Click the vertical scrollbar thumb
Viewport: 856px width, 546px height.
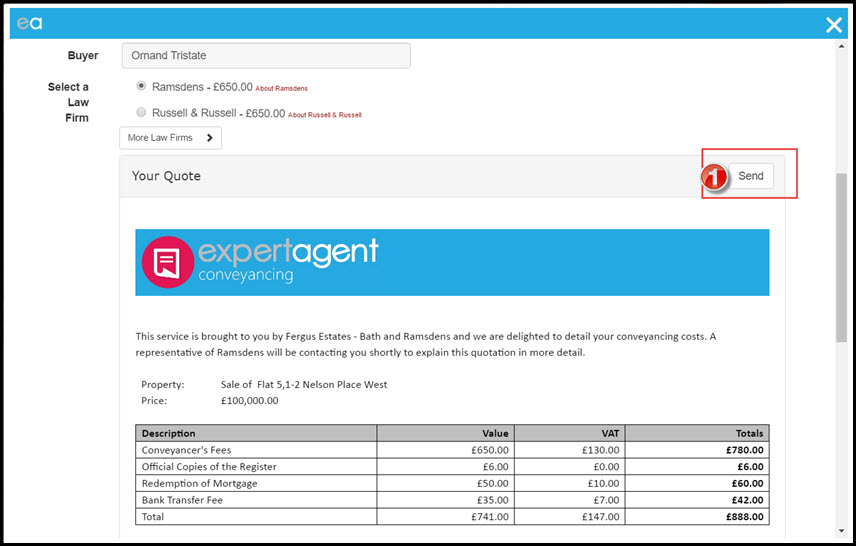841,258
